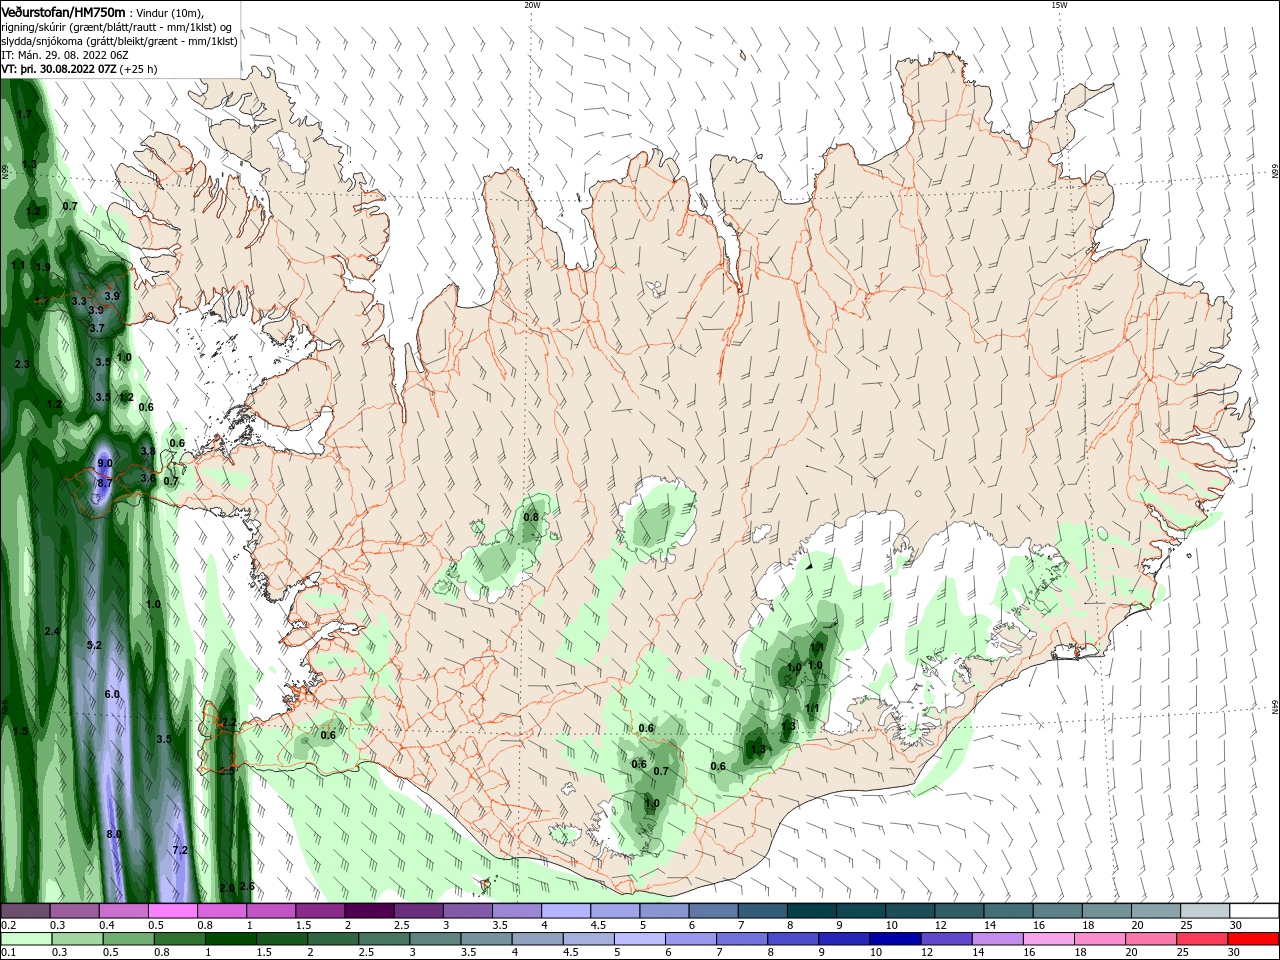Click the upper legend swatch starting at 0.2
Image resolution: width=1280 pixels, height=960 pixels.
point(25,911)
